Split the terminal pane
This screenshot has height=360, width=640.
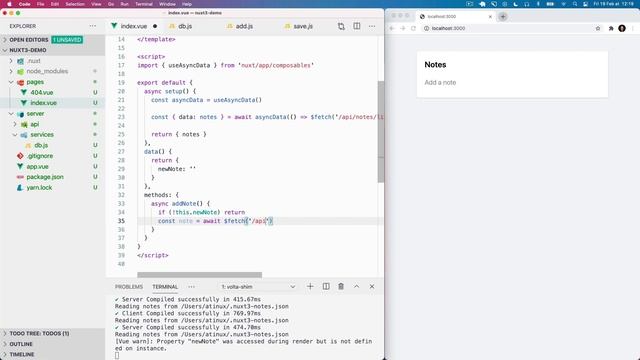326,287
